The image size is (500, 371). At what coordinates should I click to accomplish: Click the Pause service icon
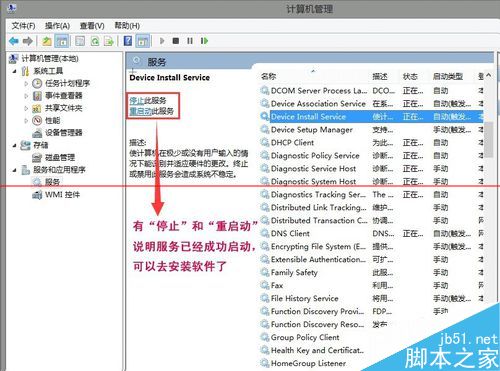click(190, 41)
